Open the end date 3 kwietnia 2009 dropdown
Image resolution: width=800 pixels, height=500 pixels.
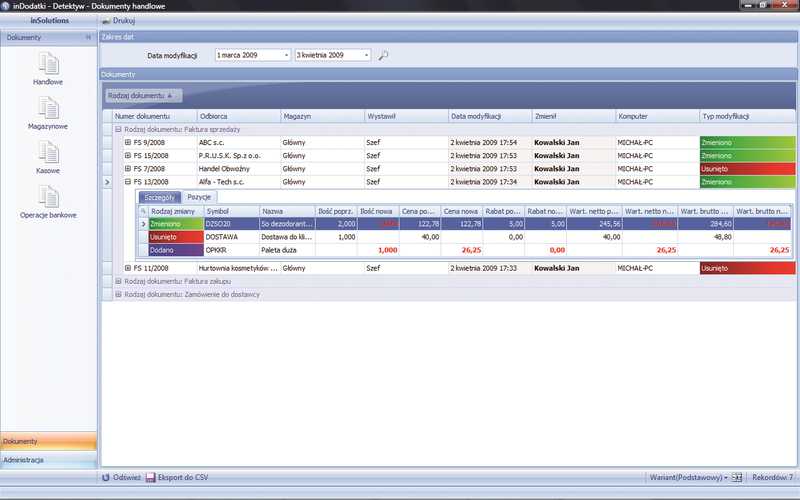[x=366, y=55]
